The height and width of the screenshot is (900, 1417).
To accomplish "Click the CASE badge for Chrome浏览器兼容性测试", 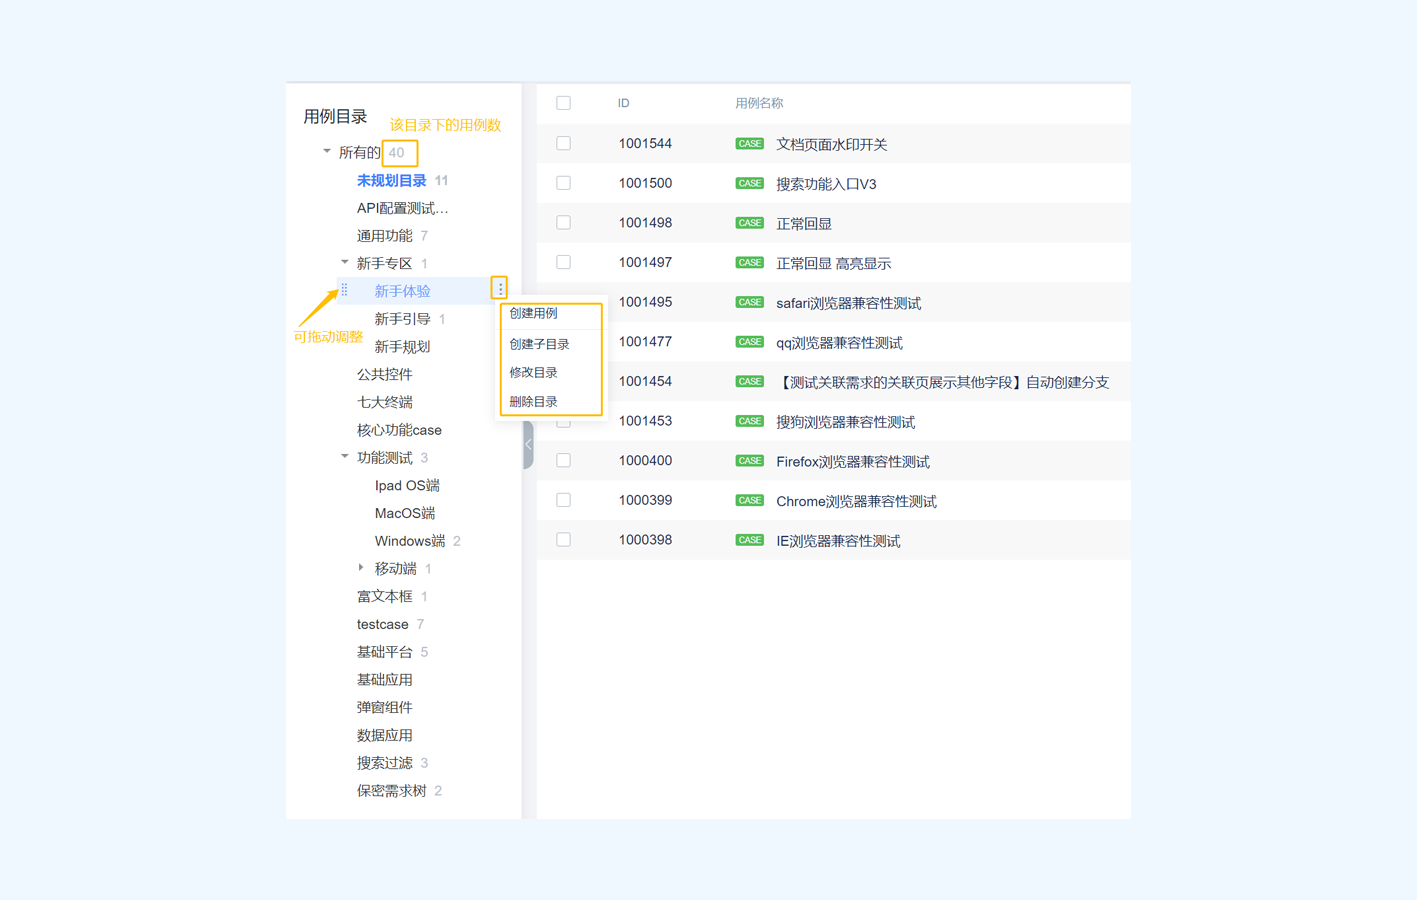I will (x=749, y=500).
